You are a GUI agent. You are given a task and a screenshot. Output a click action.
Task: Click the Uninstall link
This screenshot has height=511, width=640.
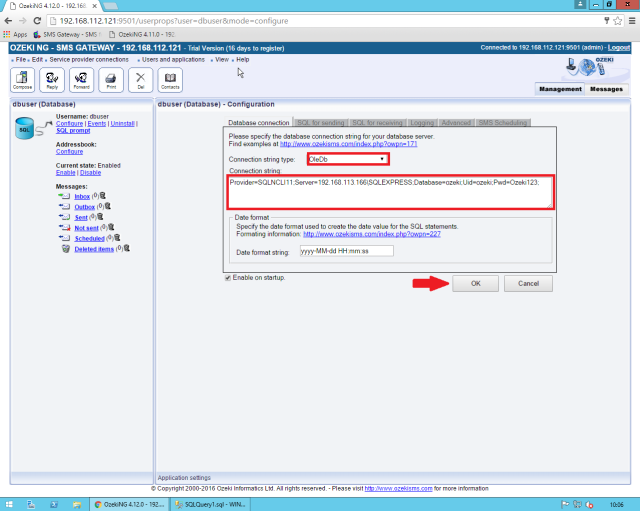(122, 123)
